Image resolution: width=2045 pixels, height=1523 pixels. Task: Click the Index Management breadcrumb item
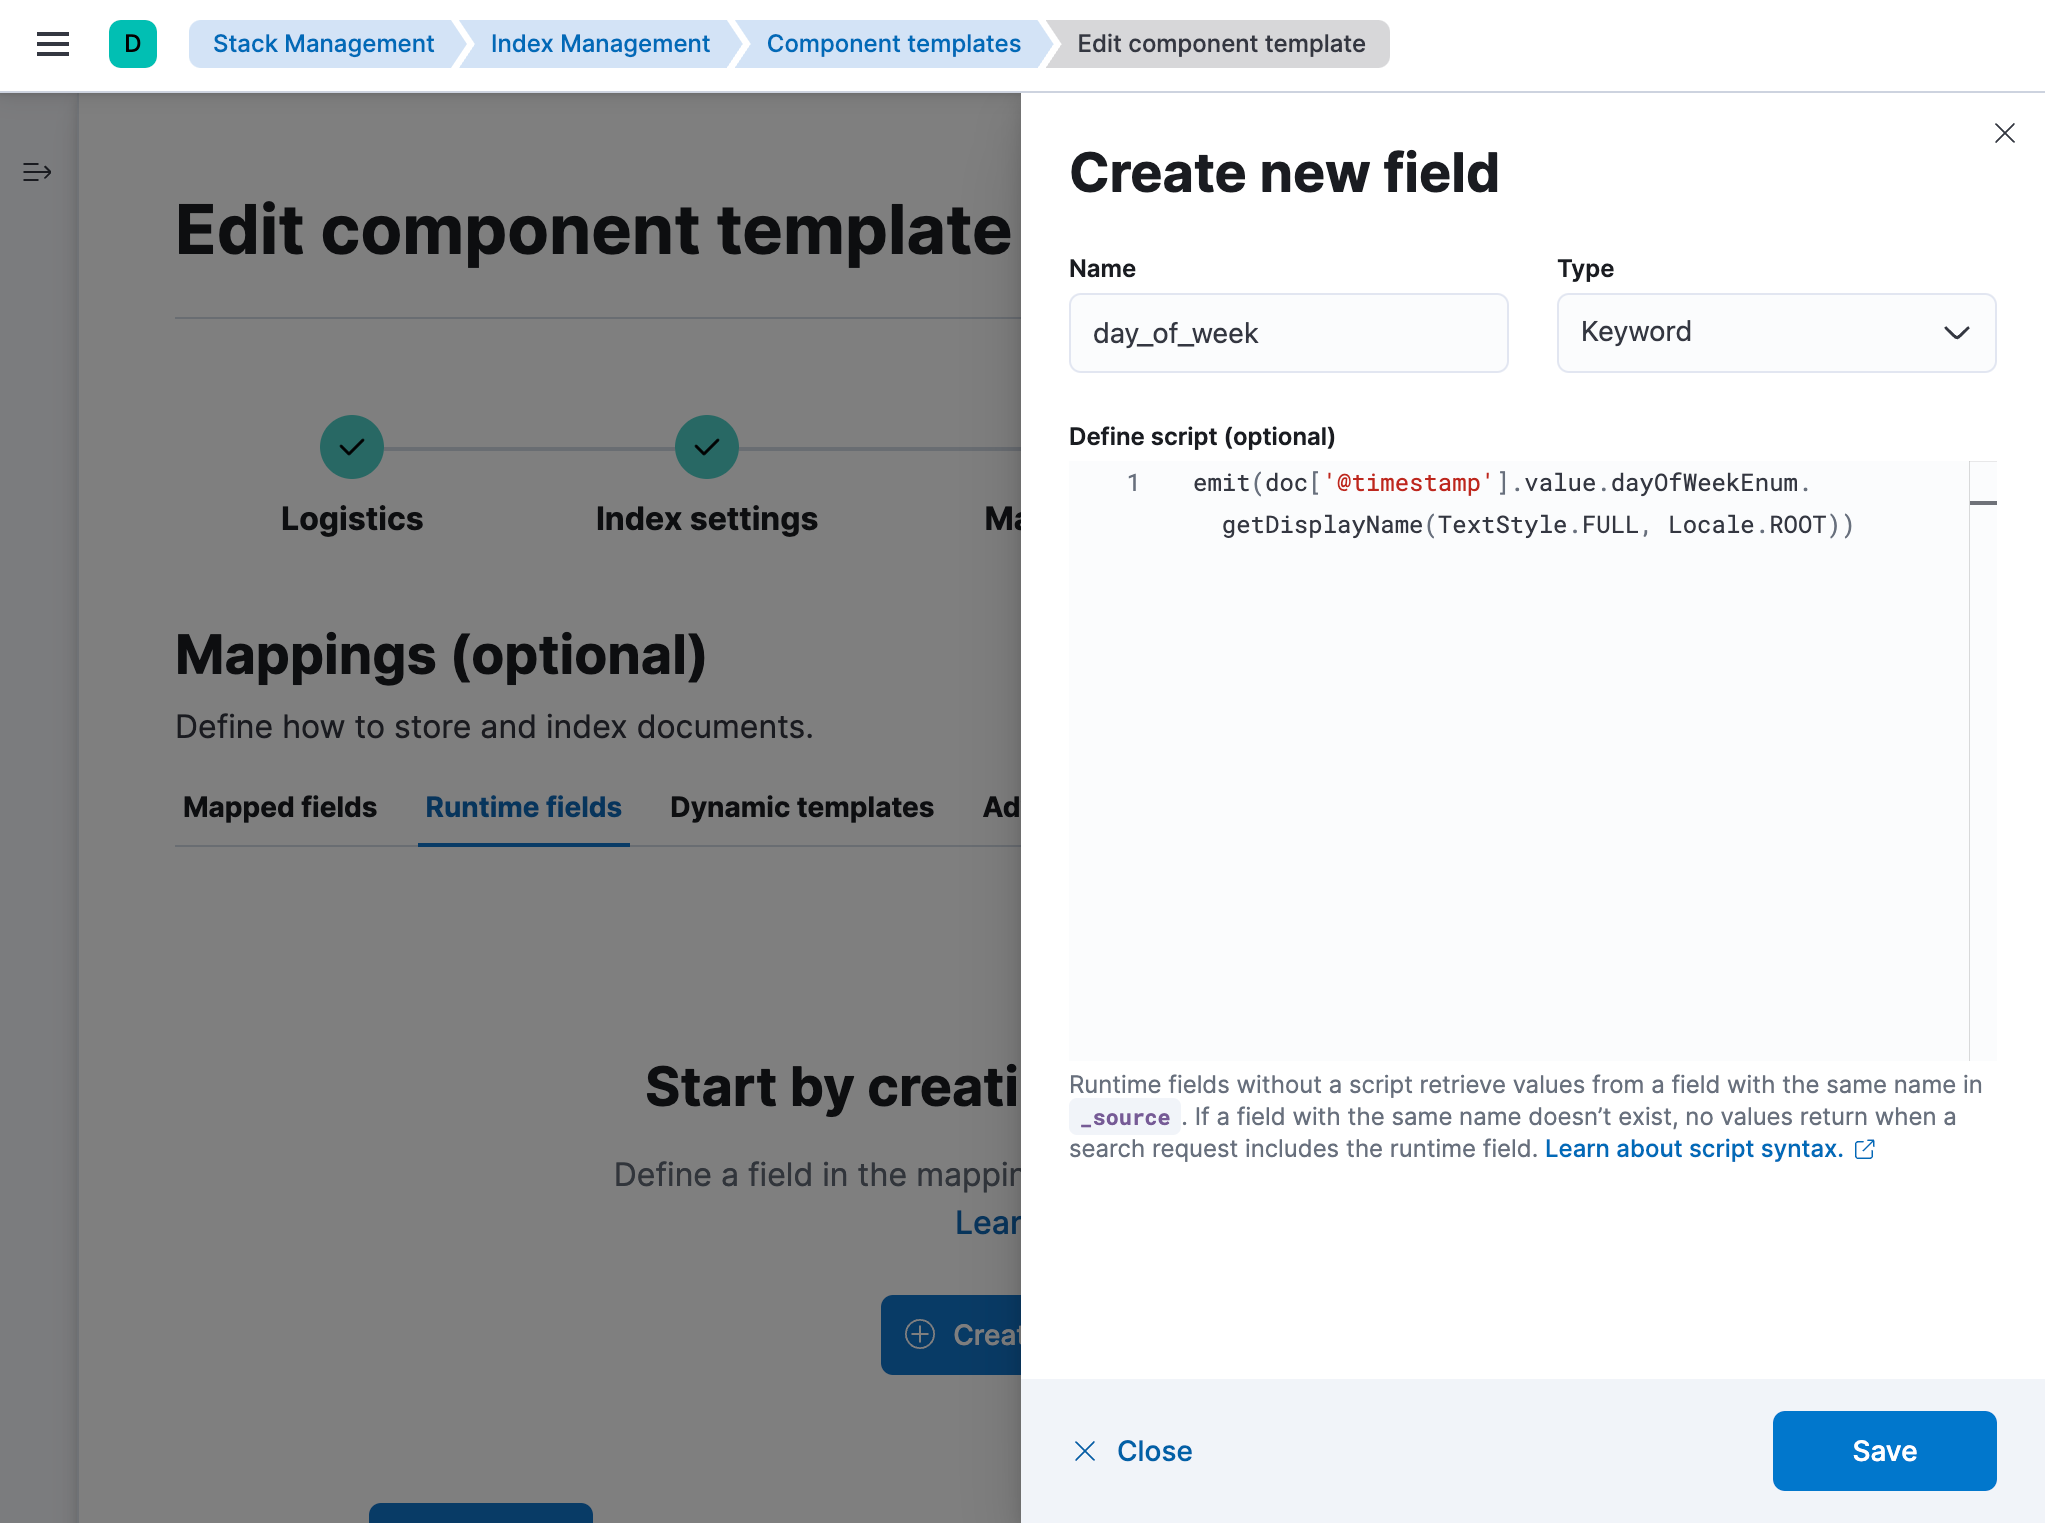click(600, 43)
